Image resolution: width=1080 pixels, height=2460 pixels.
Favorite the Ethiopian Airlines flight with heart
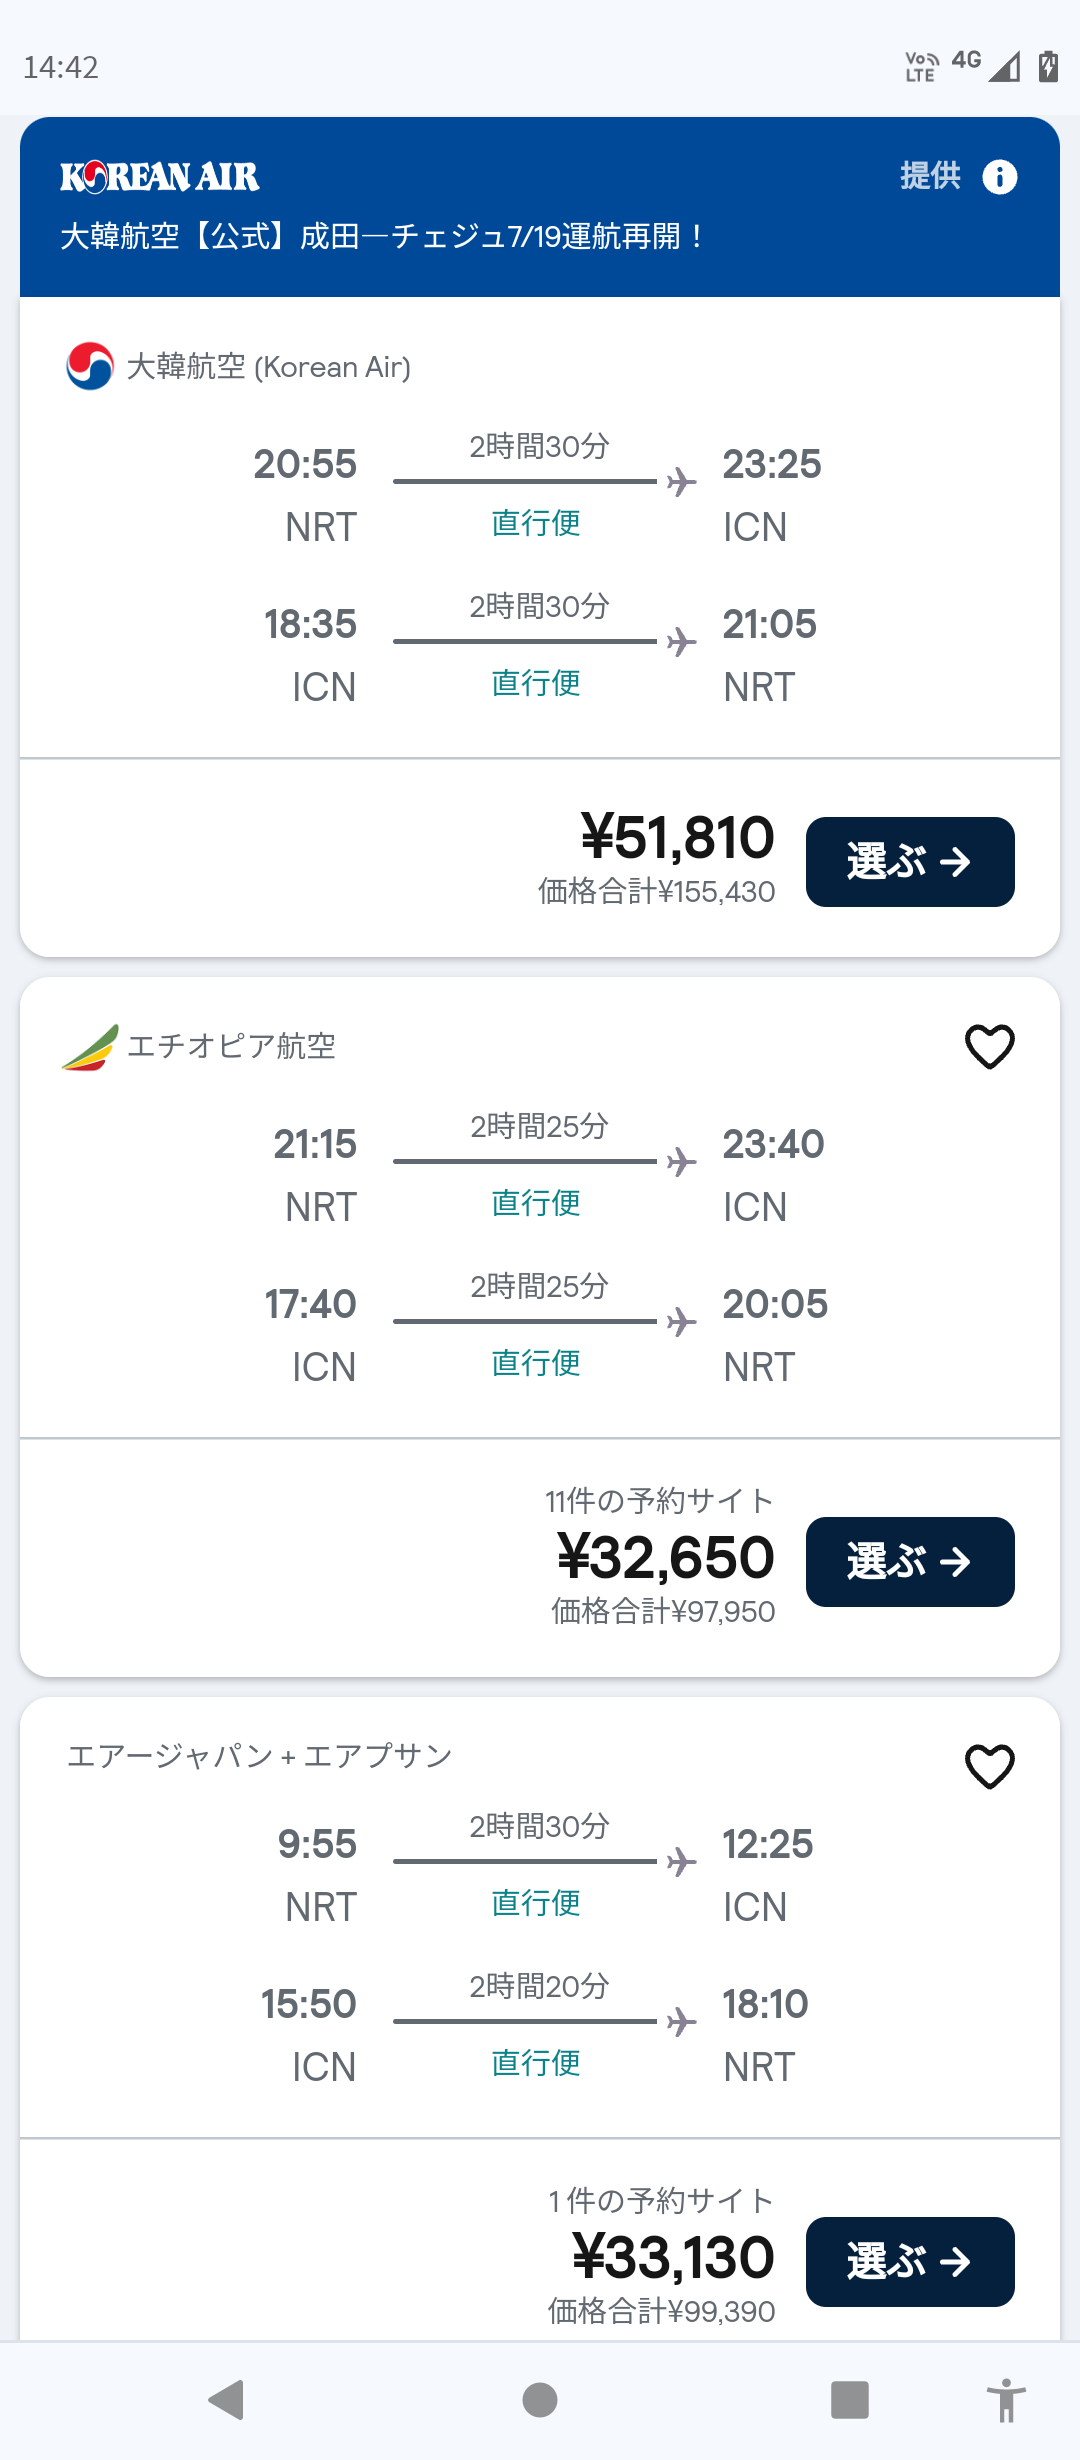(x=989, y=1047)
